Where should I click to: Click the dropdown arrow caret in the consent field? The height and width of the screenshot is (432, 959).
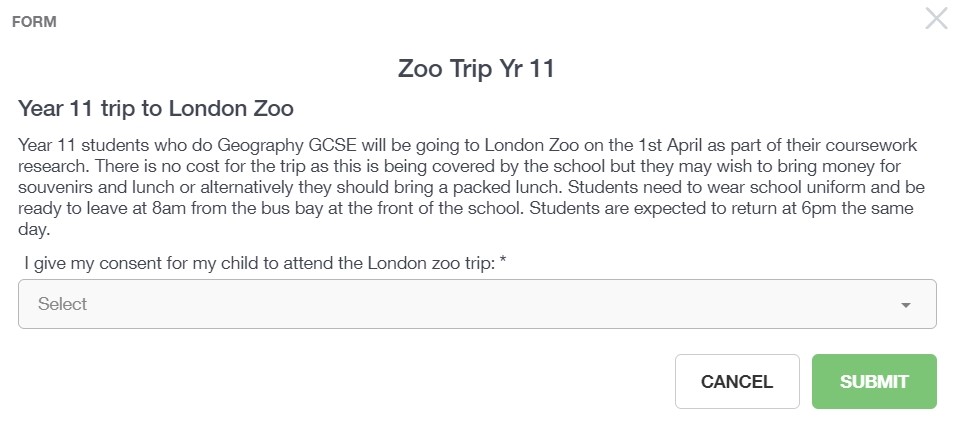point(906,305)
